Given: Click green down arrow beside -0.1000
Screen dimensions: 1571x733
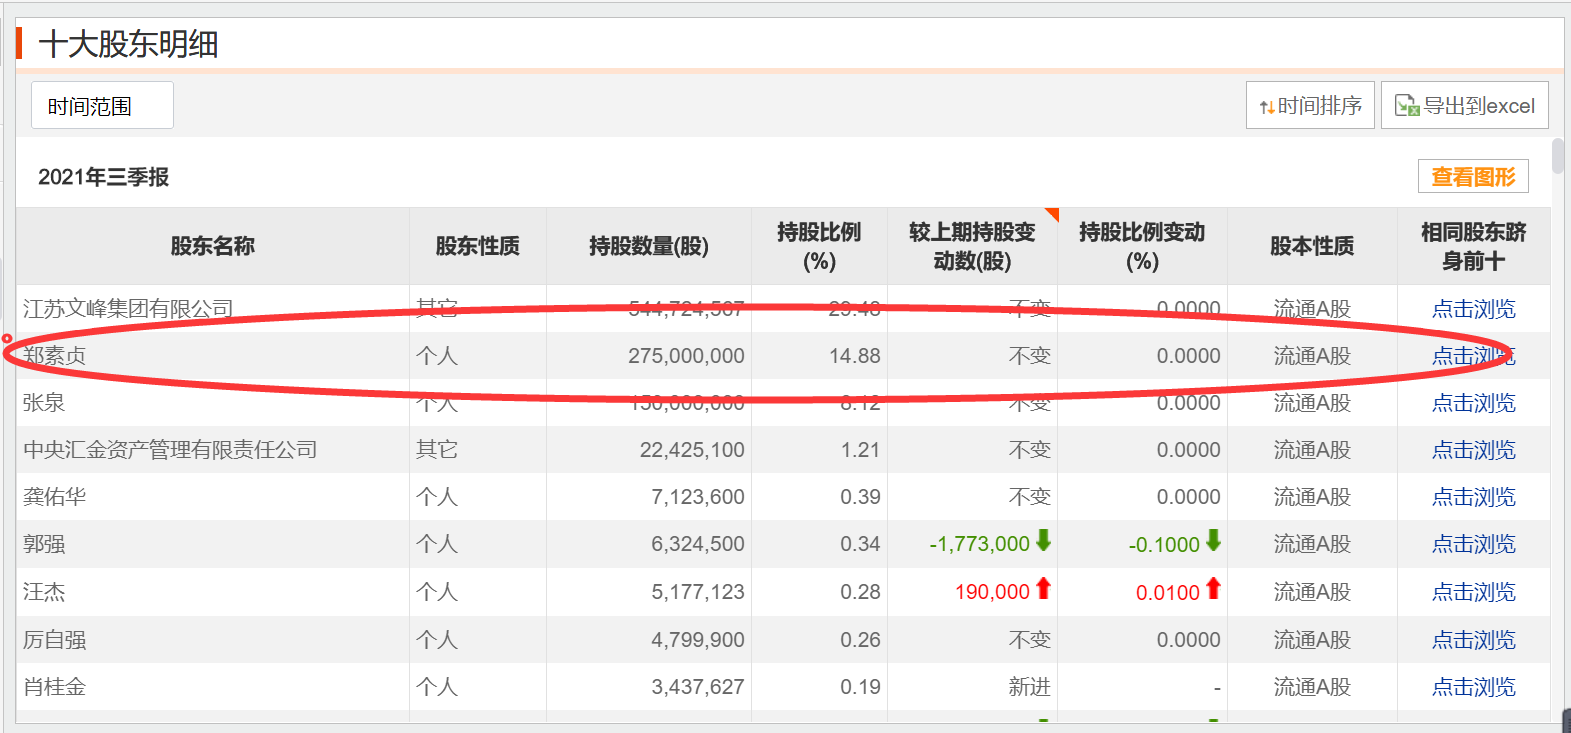Looking at the screenshot, I should (x=1213, y=541).
